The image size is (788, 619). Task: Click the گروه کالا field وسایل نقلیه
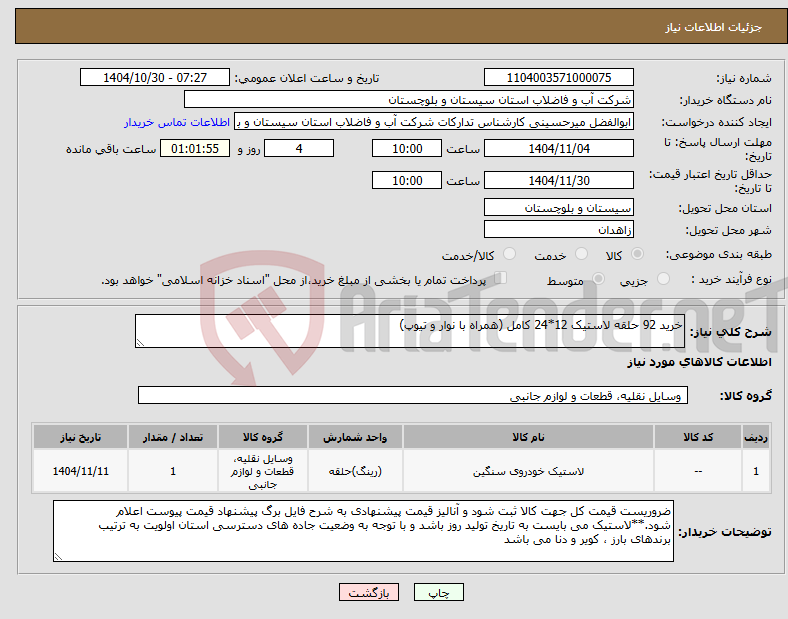tap(413, 395)
